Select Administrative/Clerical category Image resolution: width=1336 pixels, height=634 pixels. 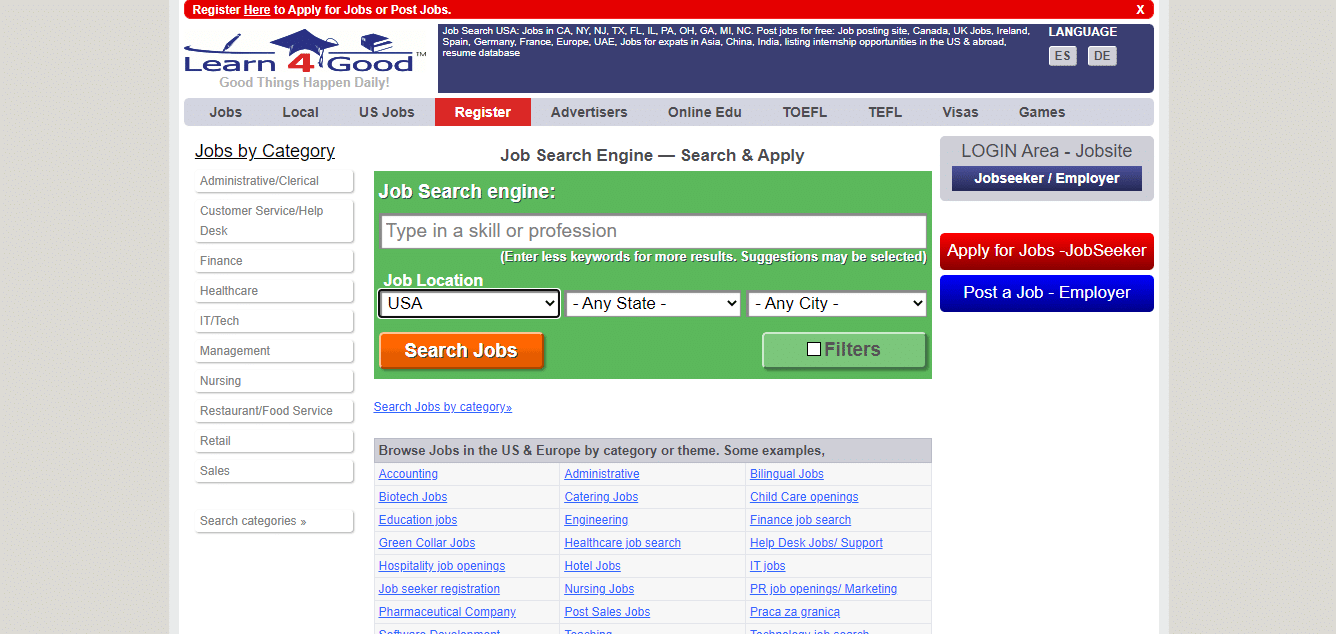click(275, 181)
